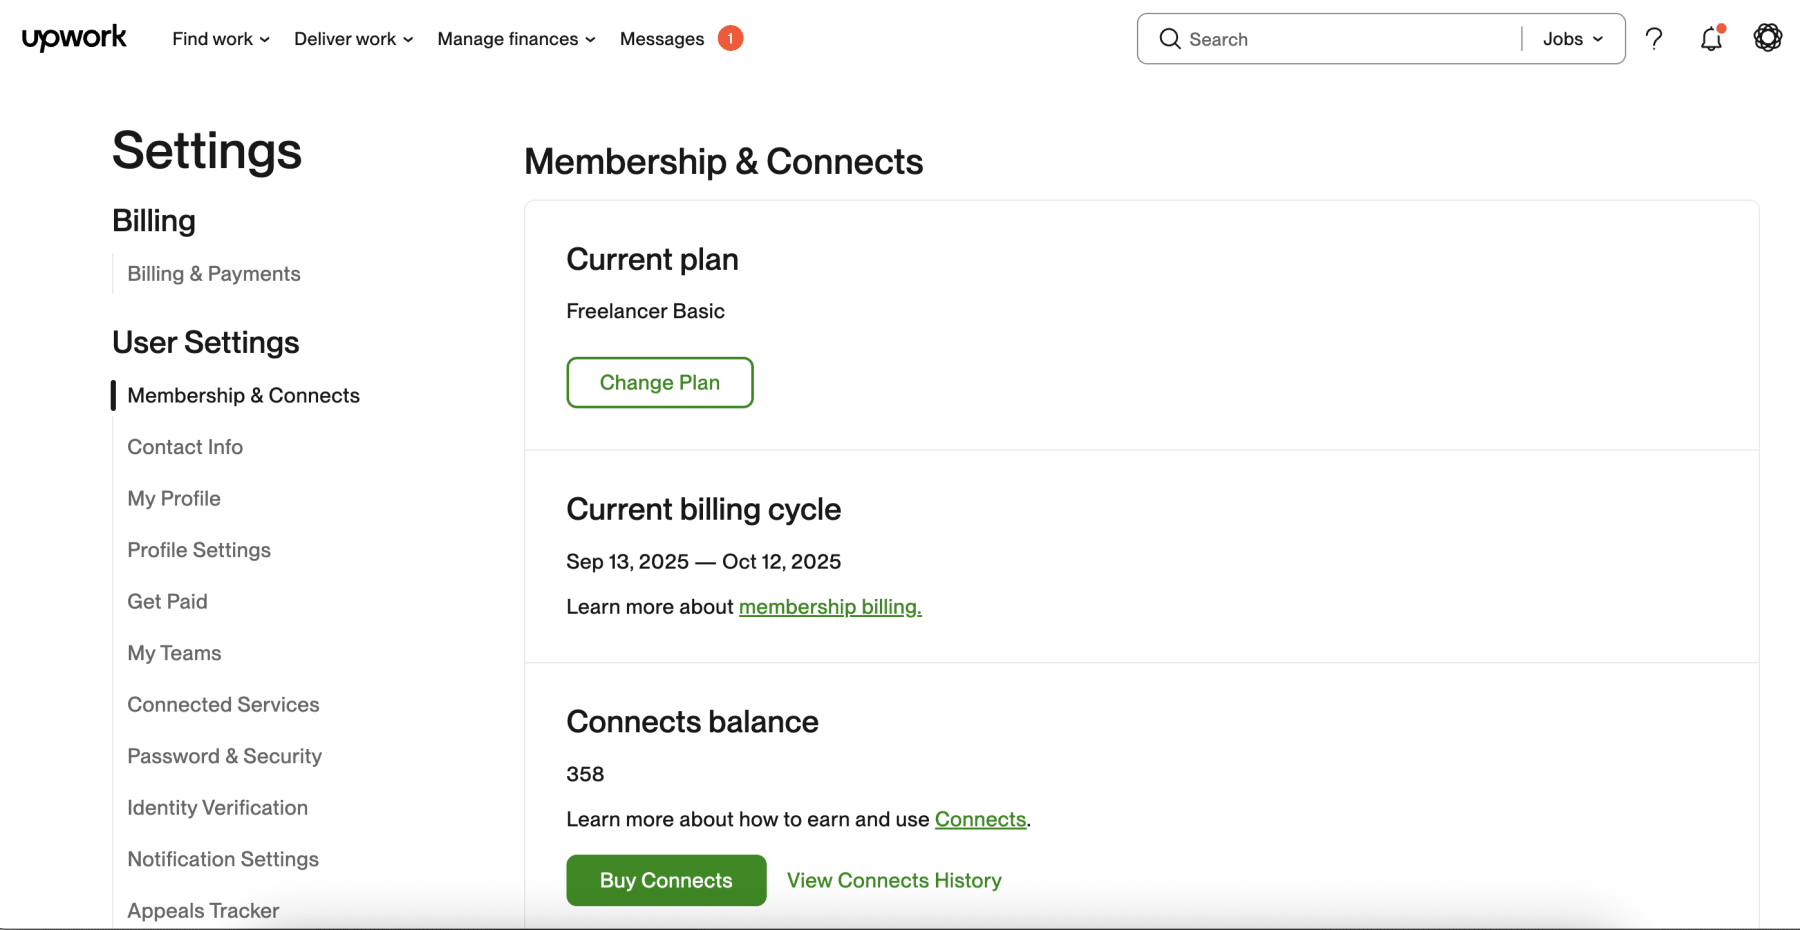The image size is (1800, 930).
Task: Click the search magnifier icon
Action: 1169,38
